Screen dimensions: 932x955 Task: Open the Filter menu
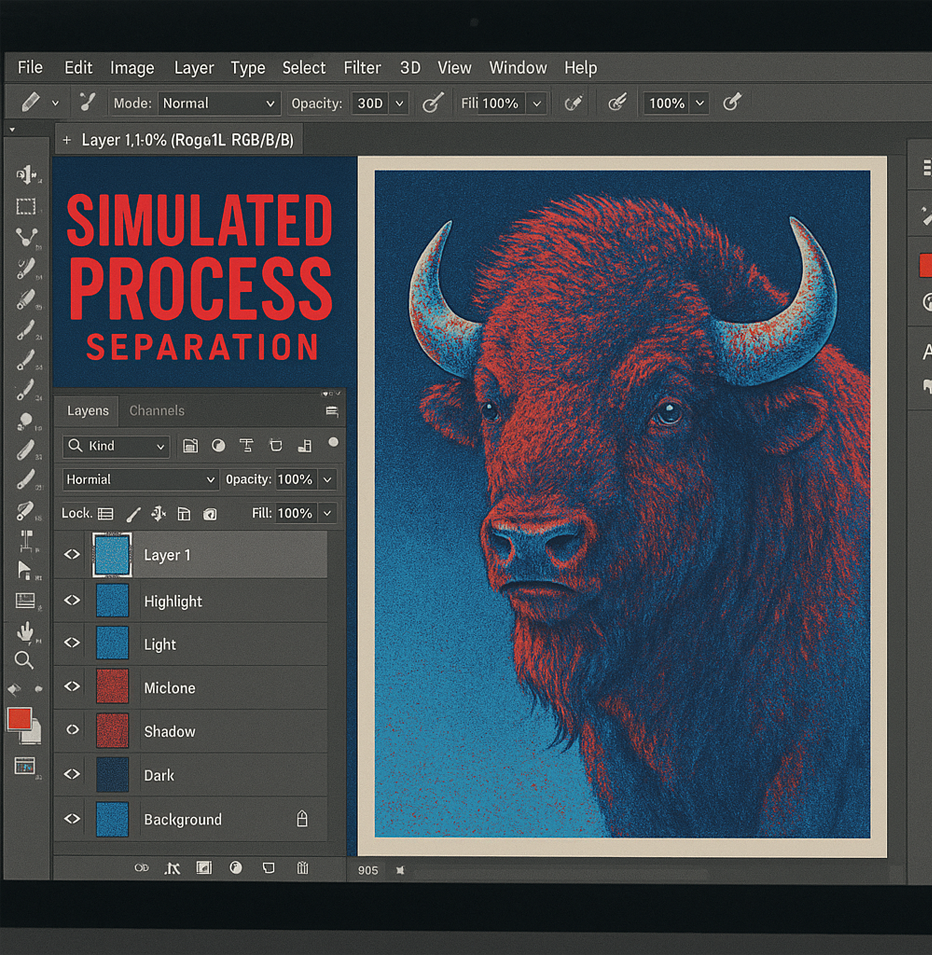point(362,67)
